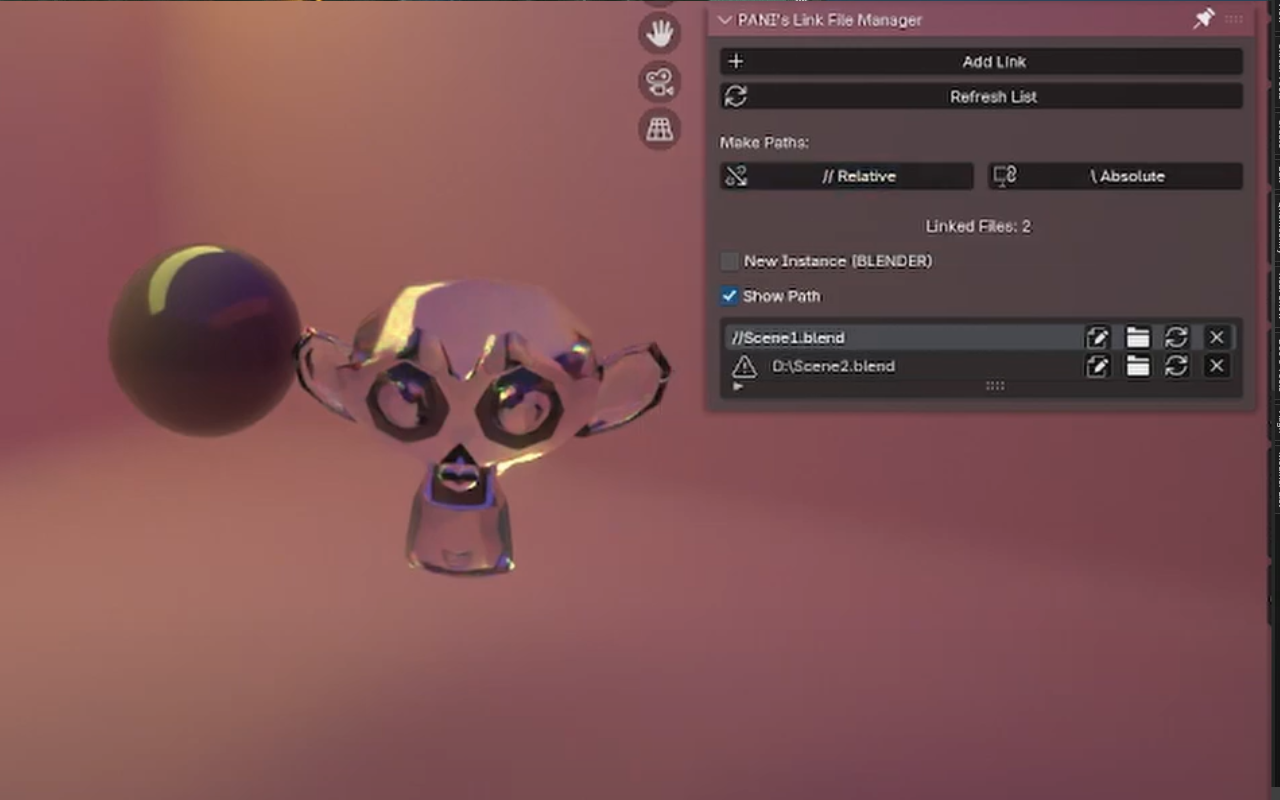Make paths Relative
1280x800 pixels.
tap(846, 176)
